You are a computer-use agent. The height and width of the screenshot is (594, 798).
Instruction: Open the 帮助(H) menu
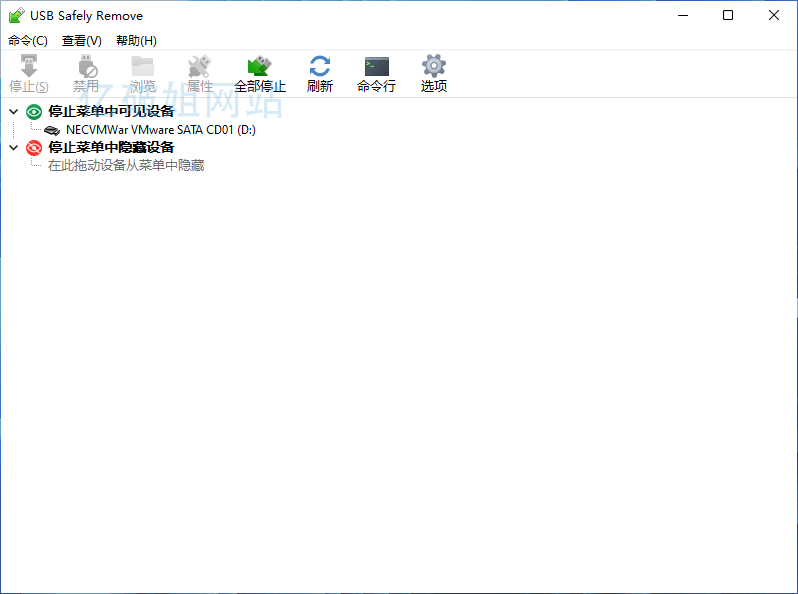point(136,41)
